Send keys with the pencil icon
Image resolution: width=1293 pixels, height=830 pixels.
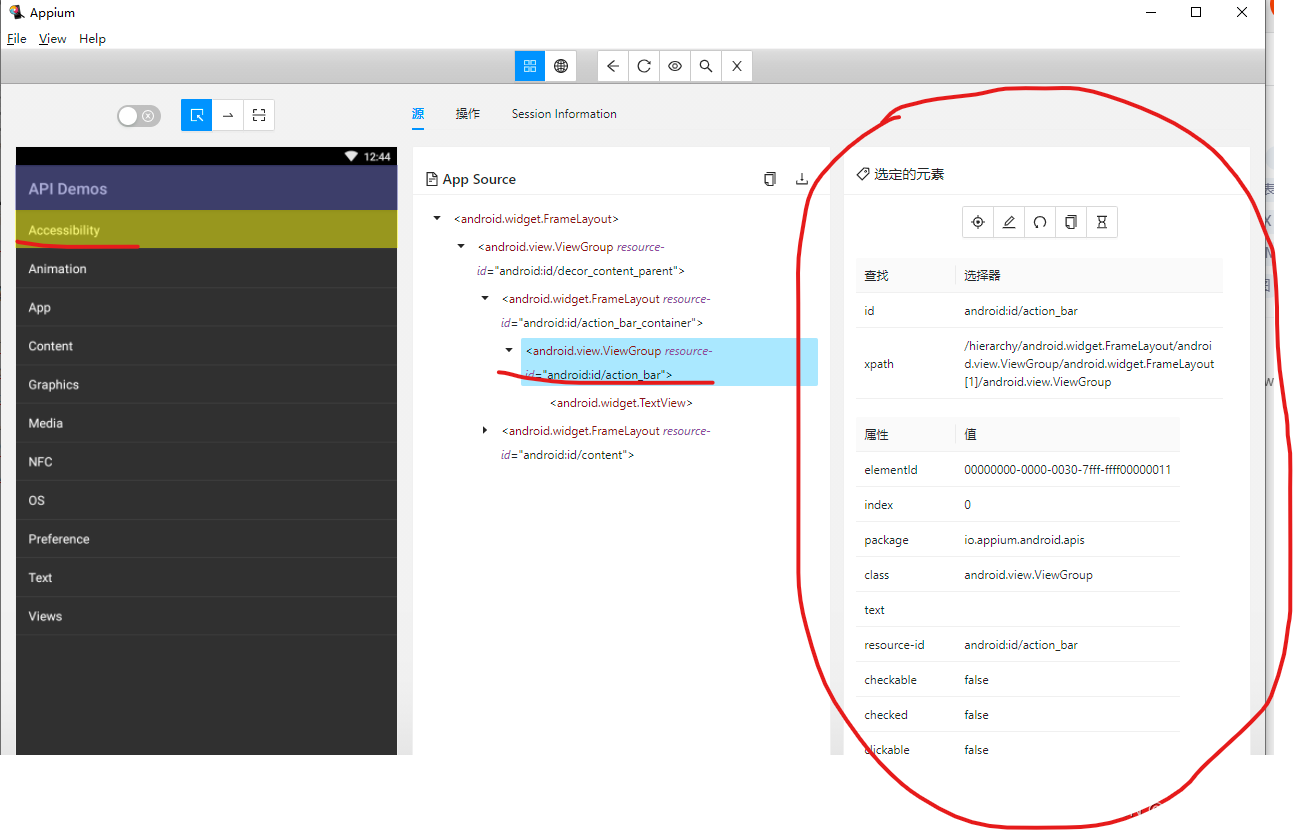(x=1009, y=222)
